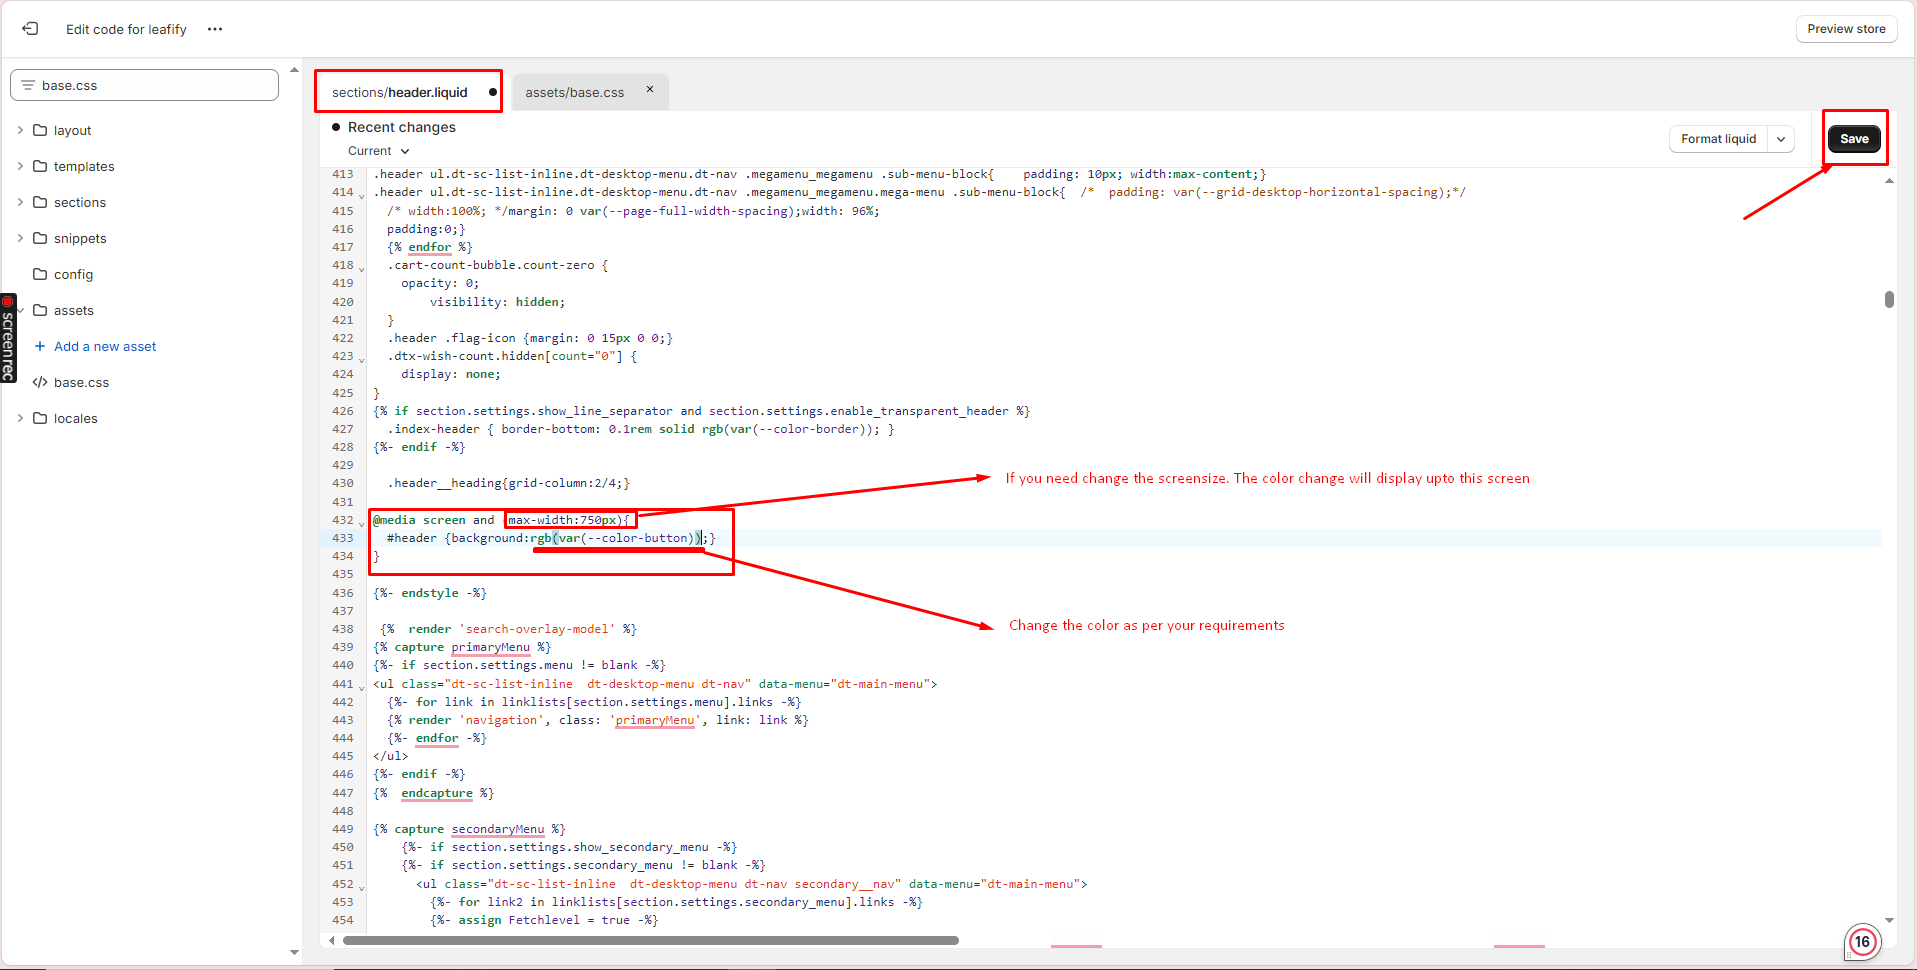Collapse code fold arrow at line 441
This screenshot has height=970, width=1917.
click(362, 686)
